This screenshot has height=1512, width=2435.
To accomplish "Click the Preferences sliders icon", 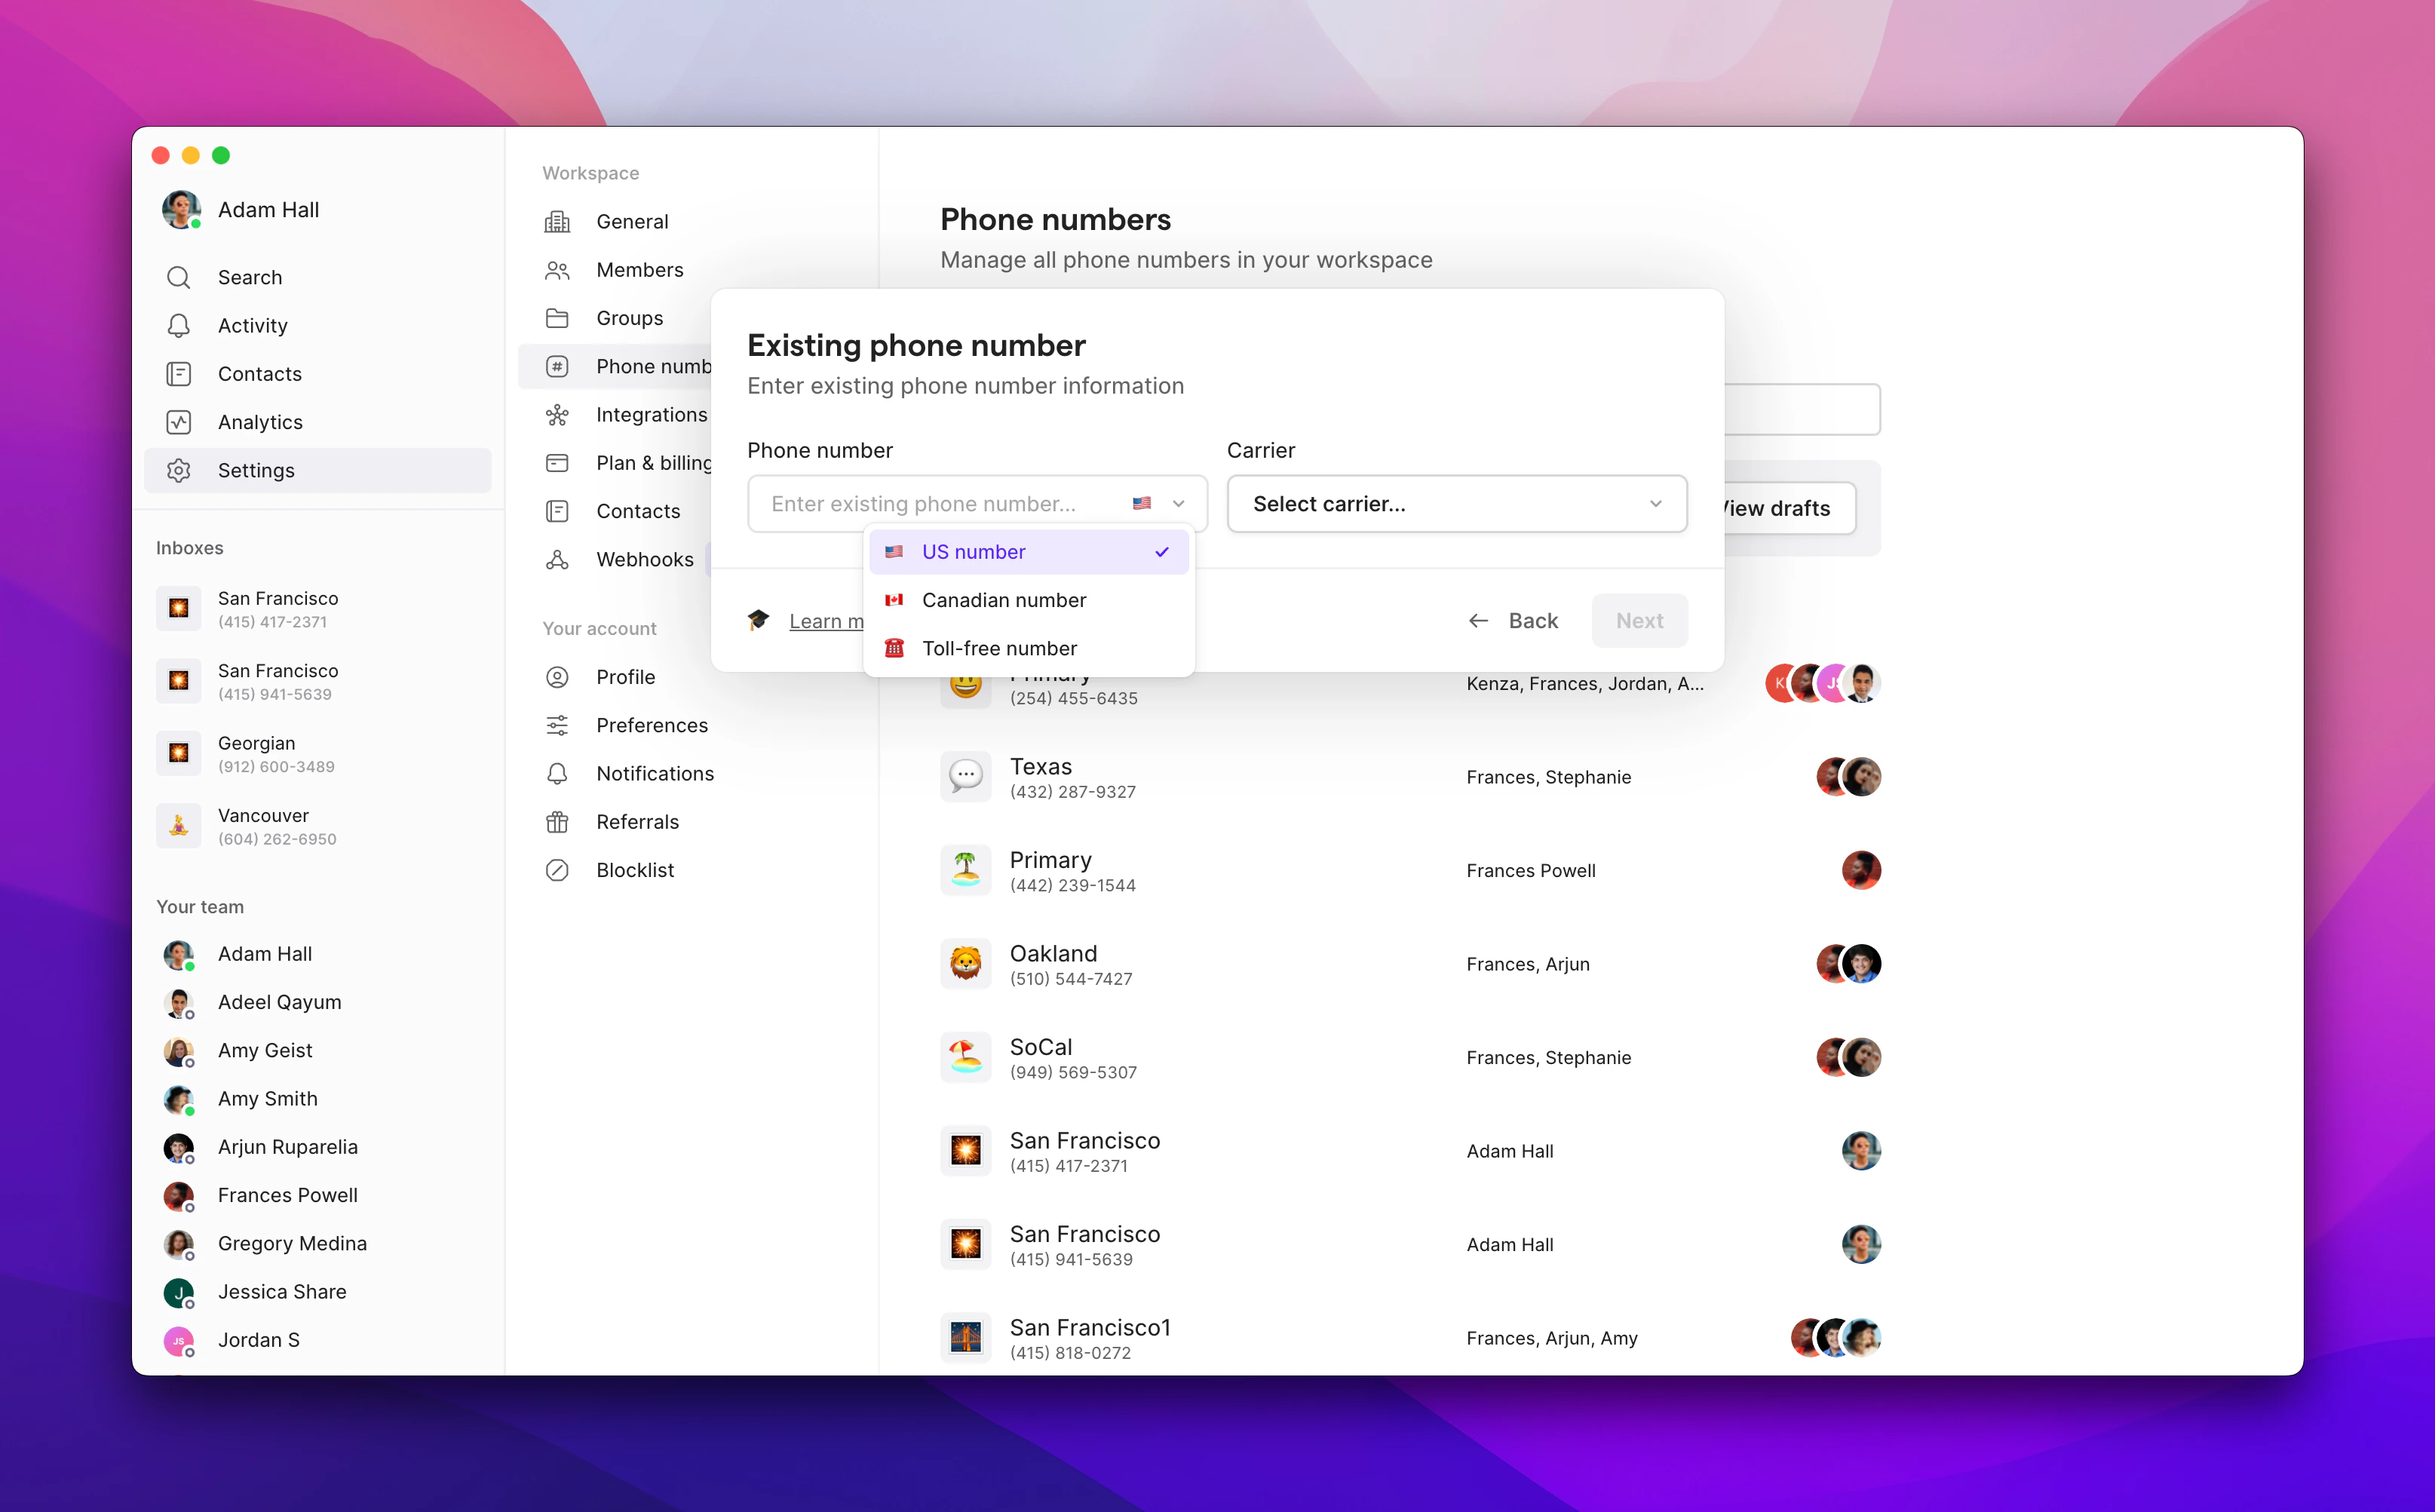I will pos(557,725).
